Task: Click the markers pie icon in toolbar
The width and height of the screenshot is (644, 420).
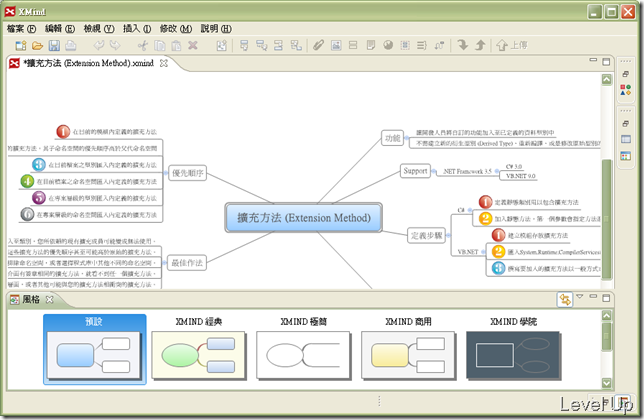Action: pyautogui.click(x=388, y=45)
